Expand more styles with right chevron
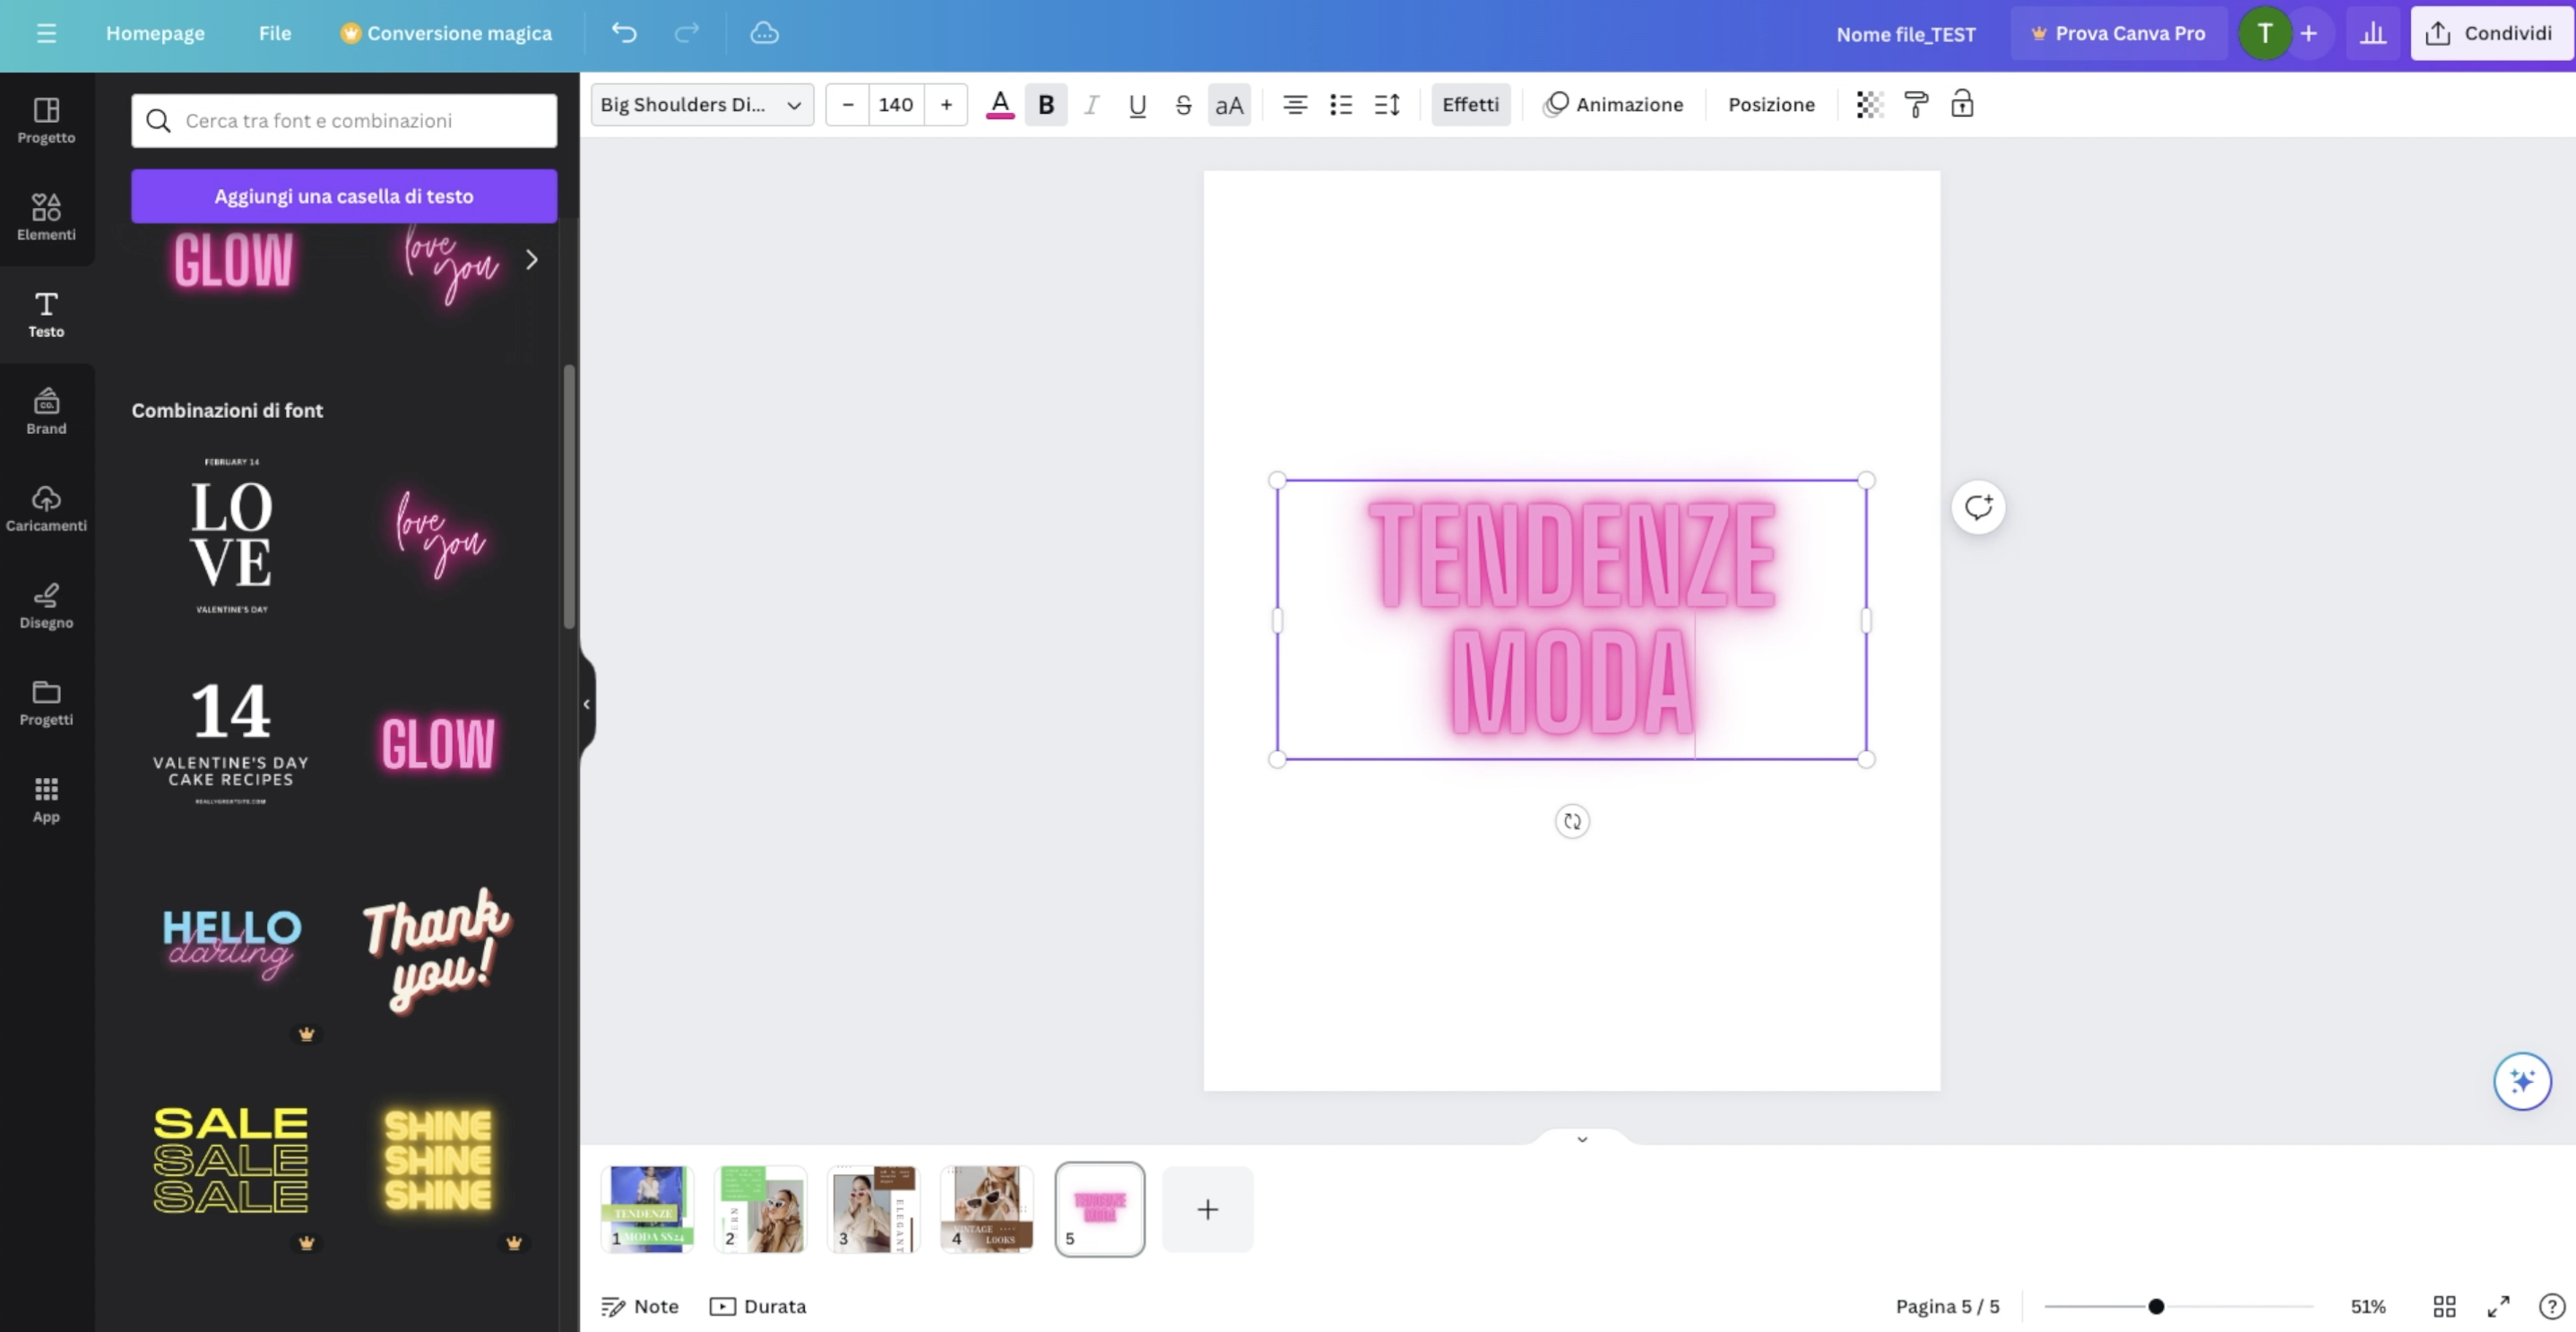2576x1332 pixels. (x=532, y=260)
